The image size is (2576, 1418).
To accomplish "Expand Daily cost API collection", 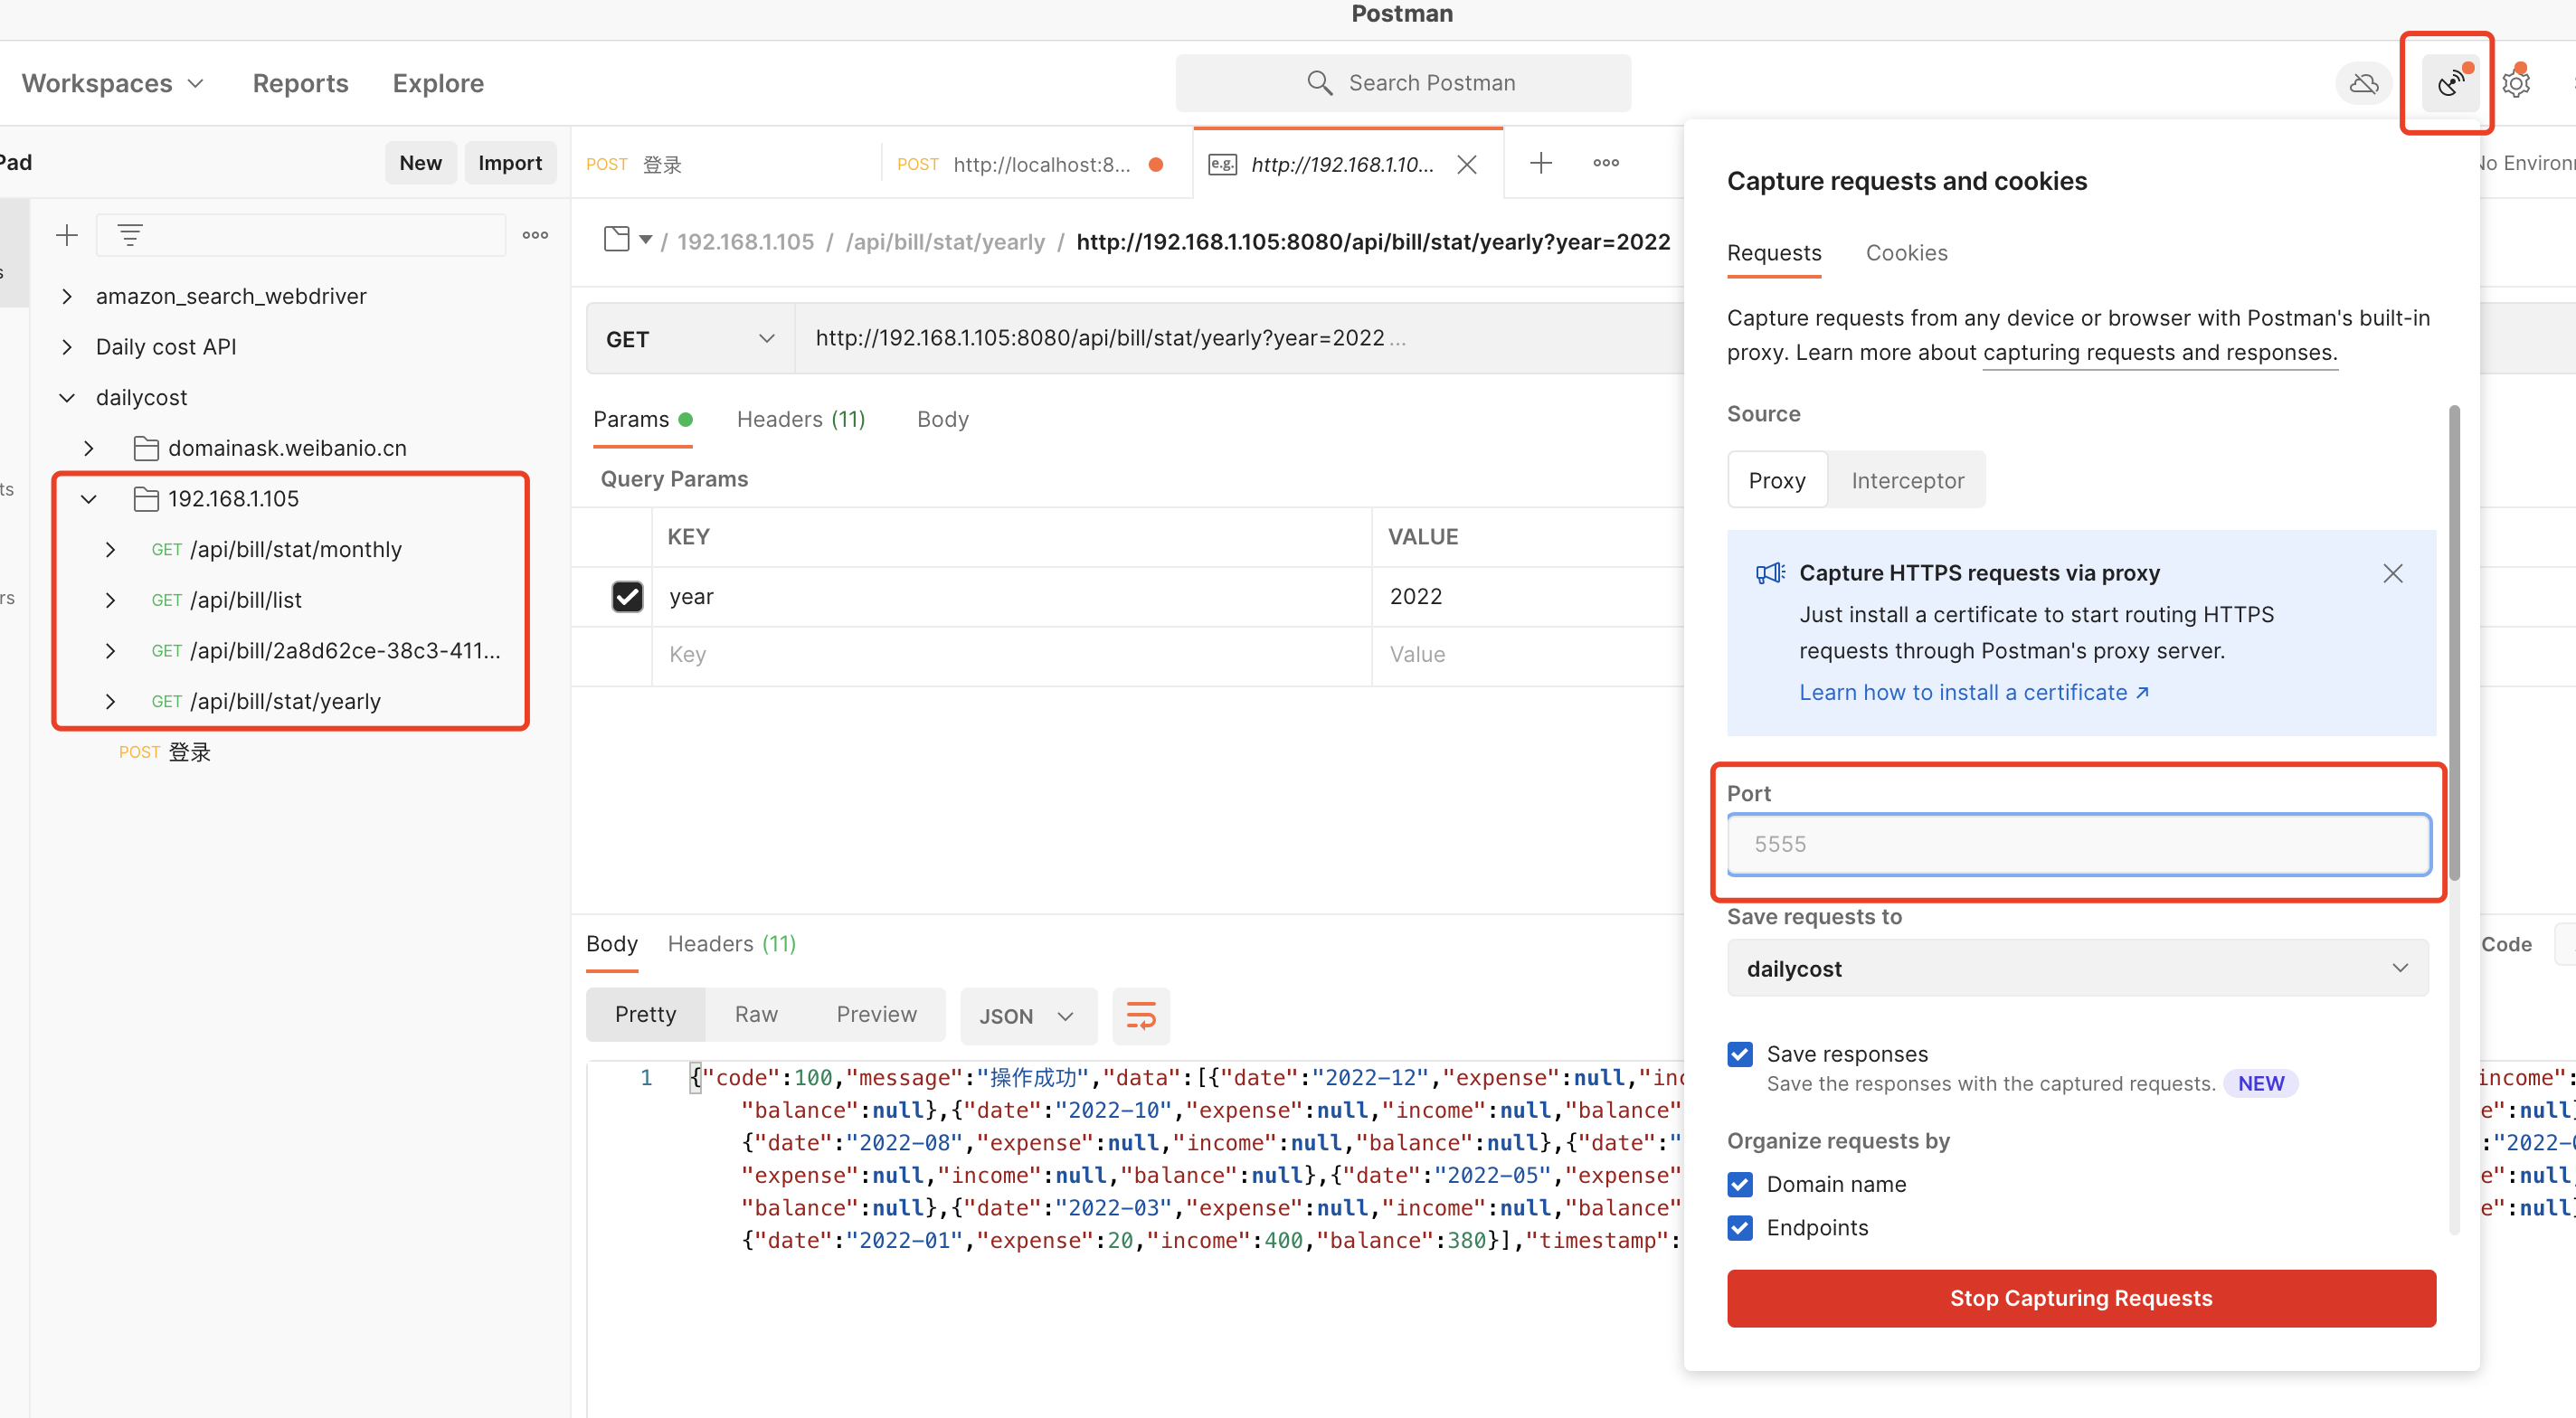I will (x=67, y=347).
